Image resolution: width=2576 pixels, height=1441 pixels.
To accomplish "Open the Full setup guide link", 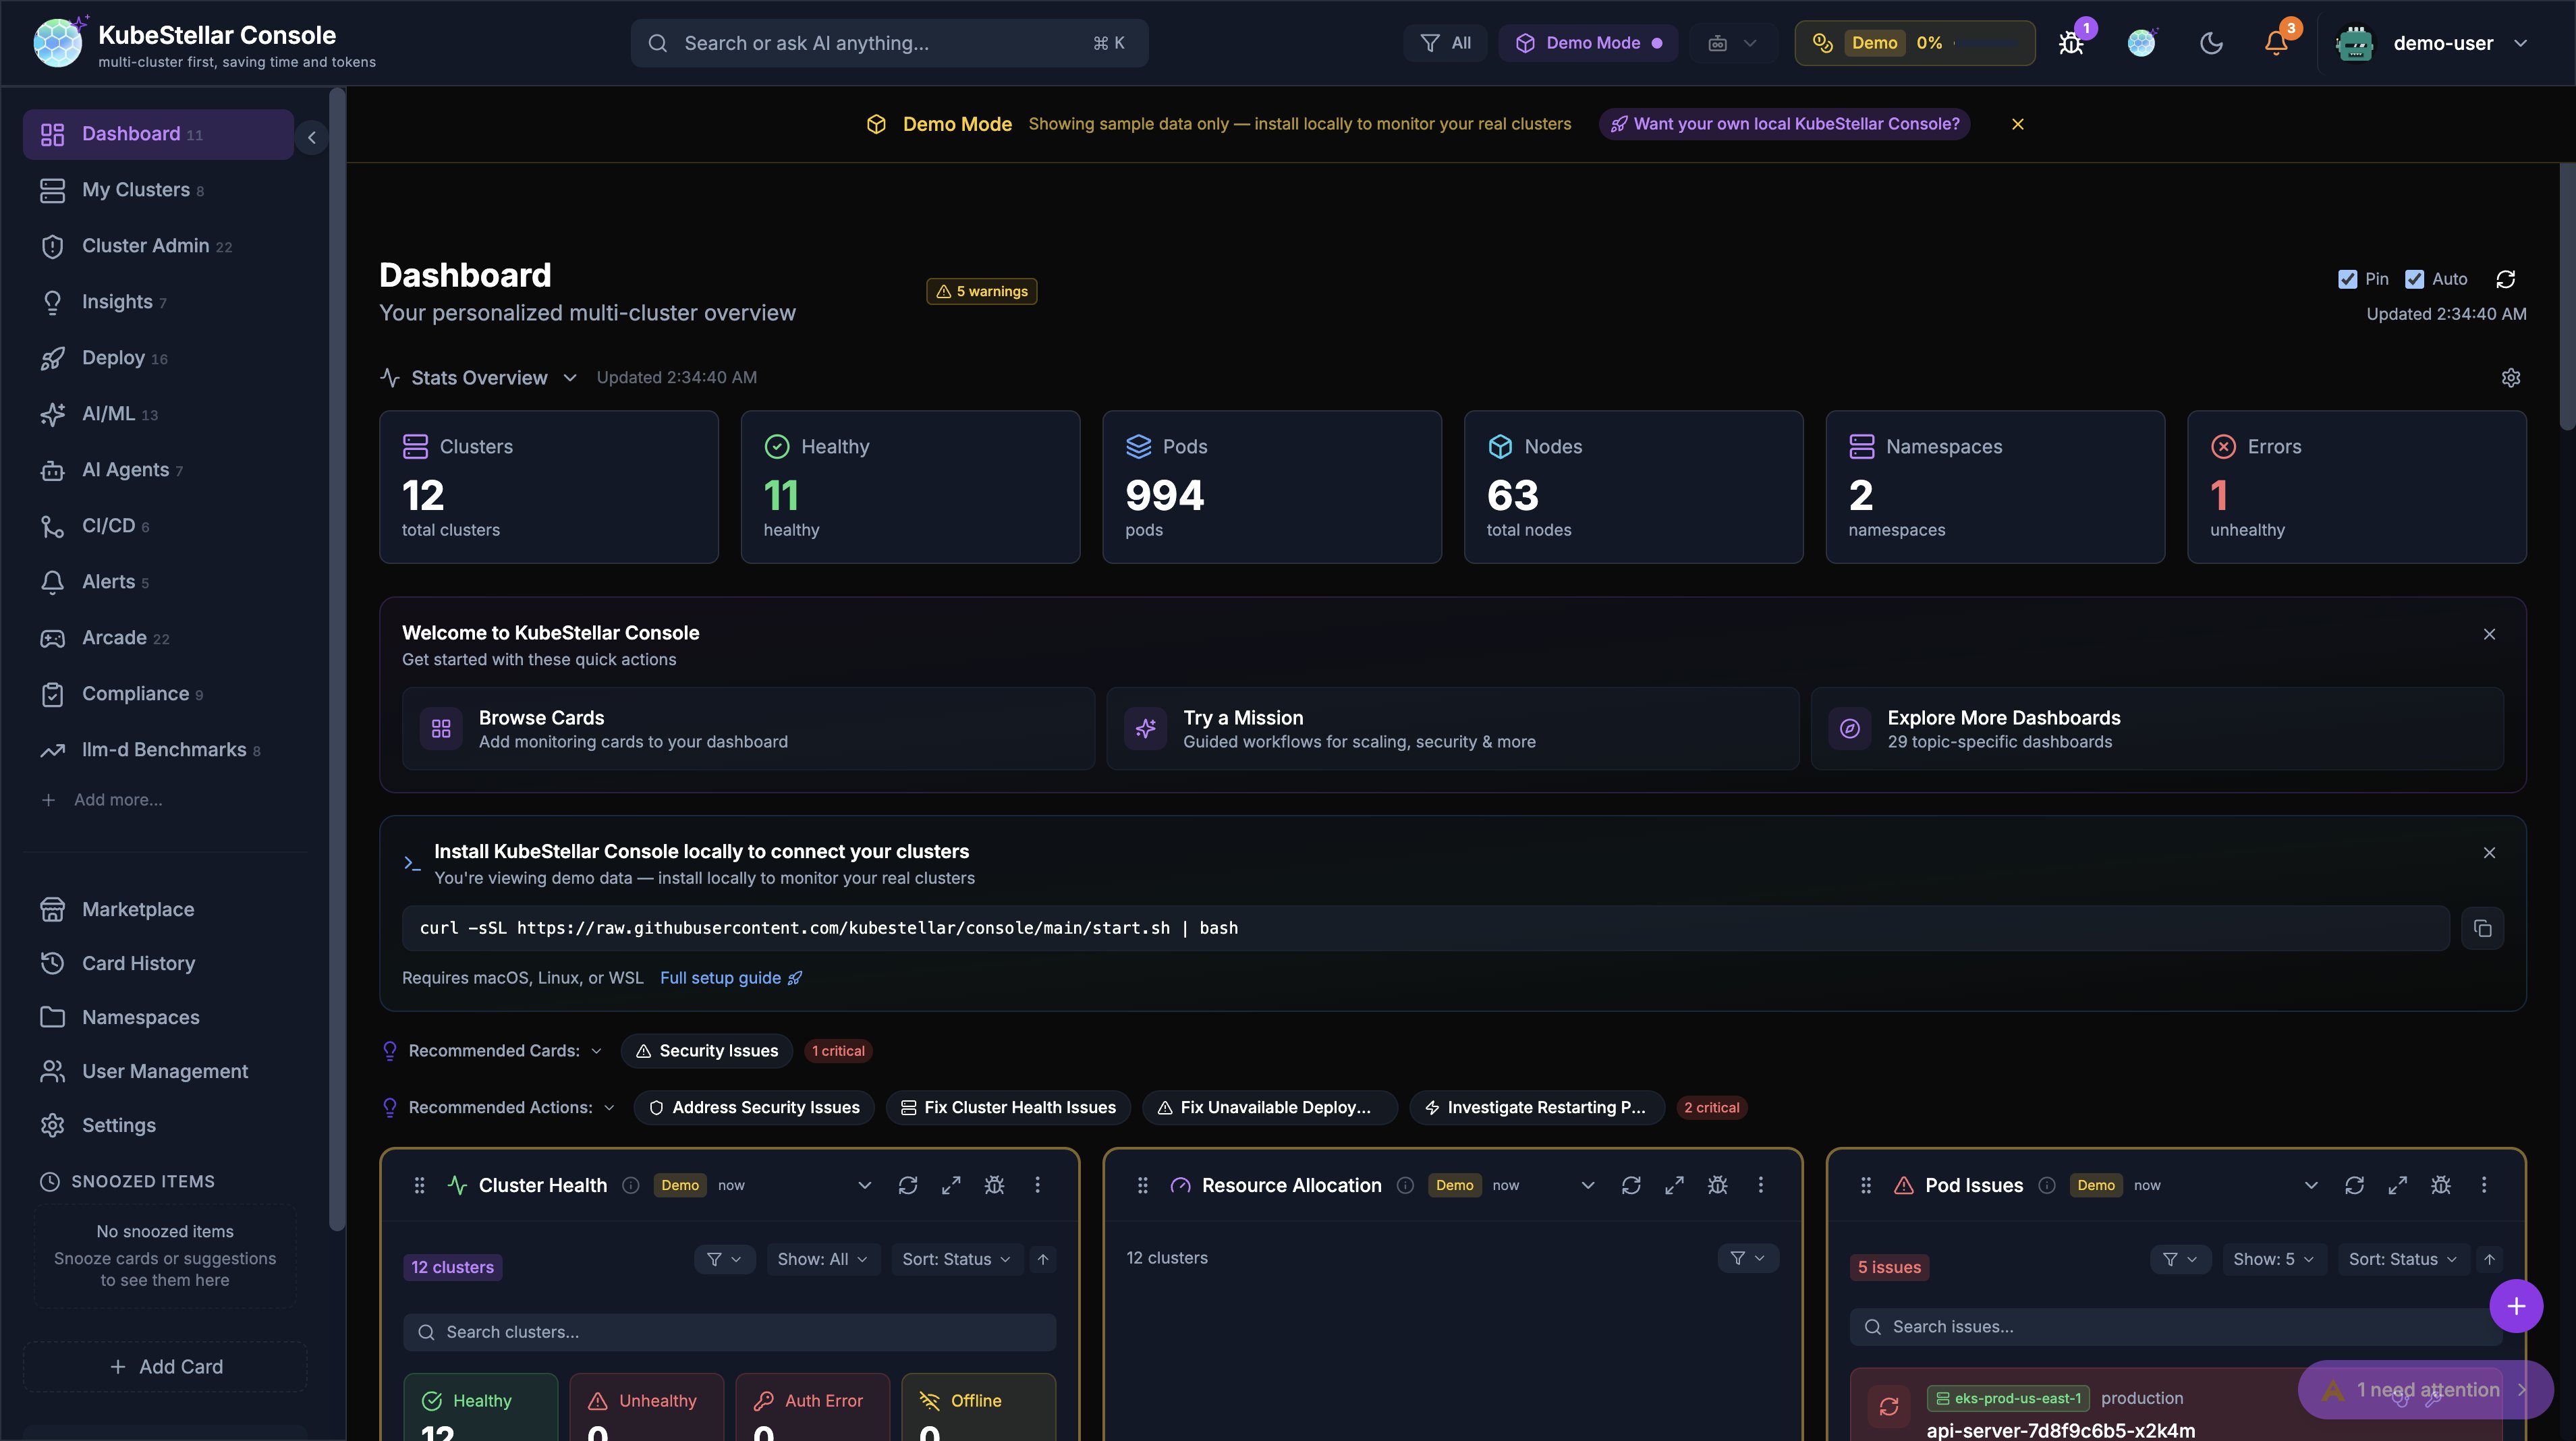I will 721,978.
